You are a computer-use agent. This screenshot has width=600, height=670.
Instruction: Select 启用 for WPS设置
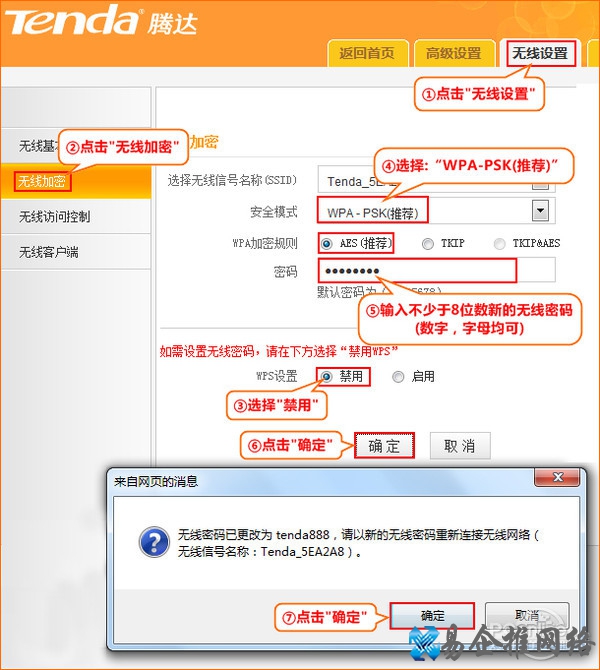pyautogui.click(x=398, y=377)
